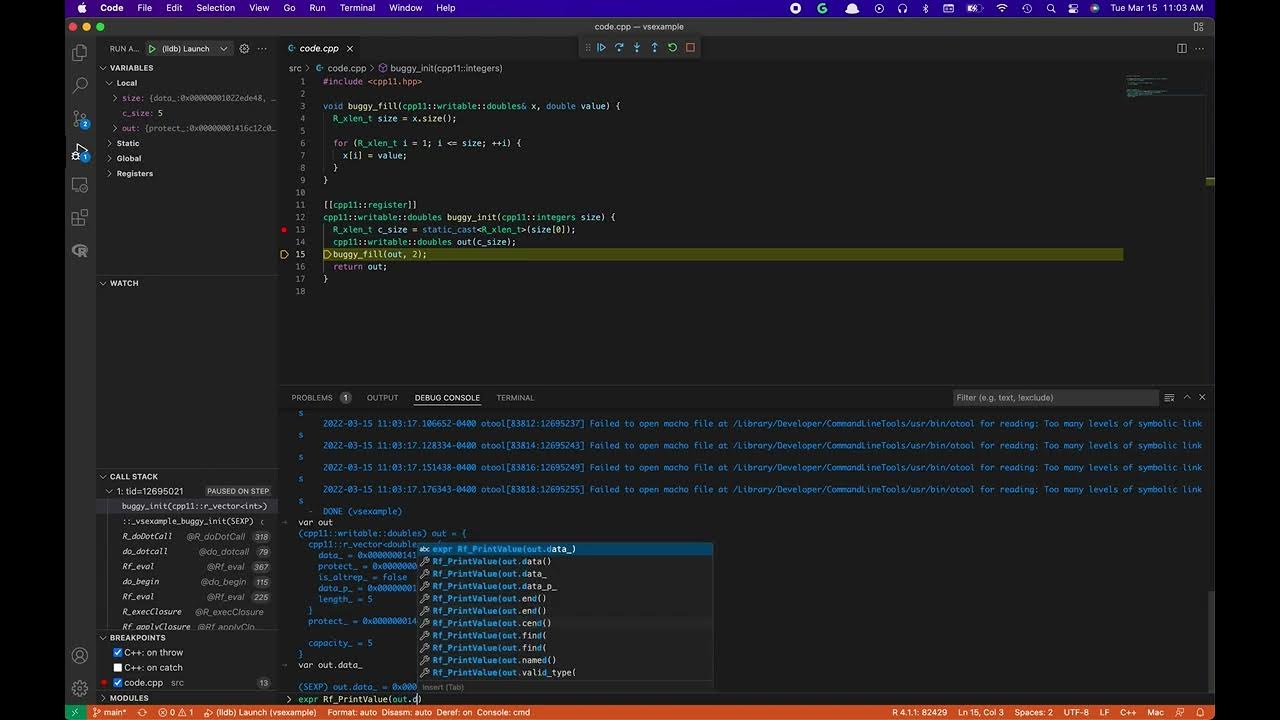The width and height of the screenshot is (1280, 720).
Task: Step Out in debug toolbar
Action: [655, 47]
